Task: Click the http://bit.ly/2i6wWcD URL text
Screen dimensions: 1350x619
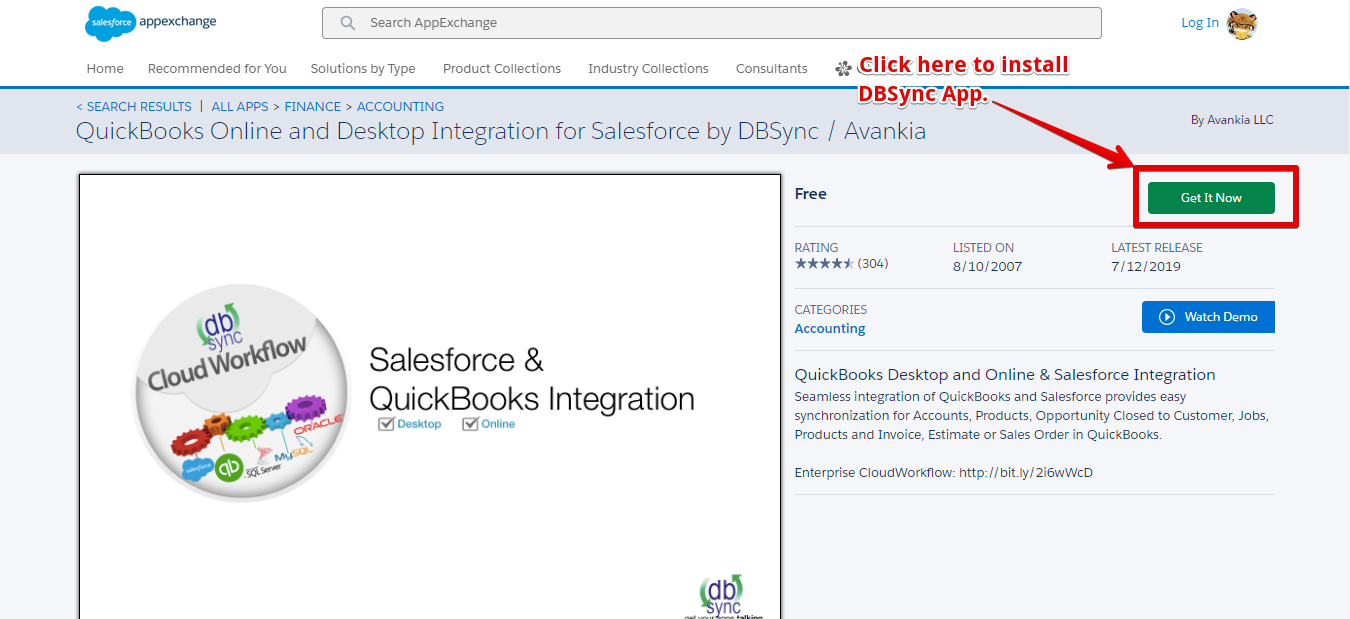Action: (x=1026, y=472)
